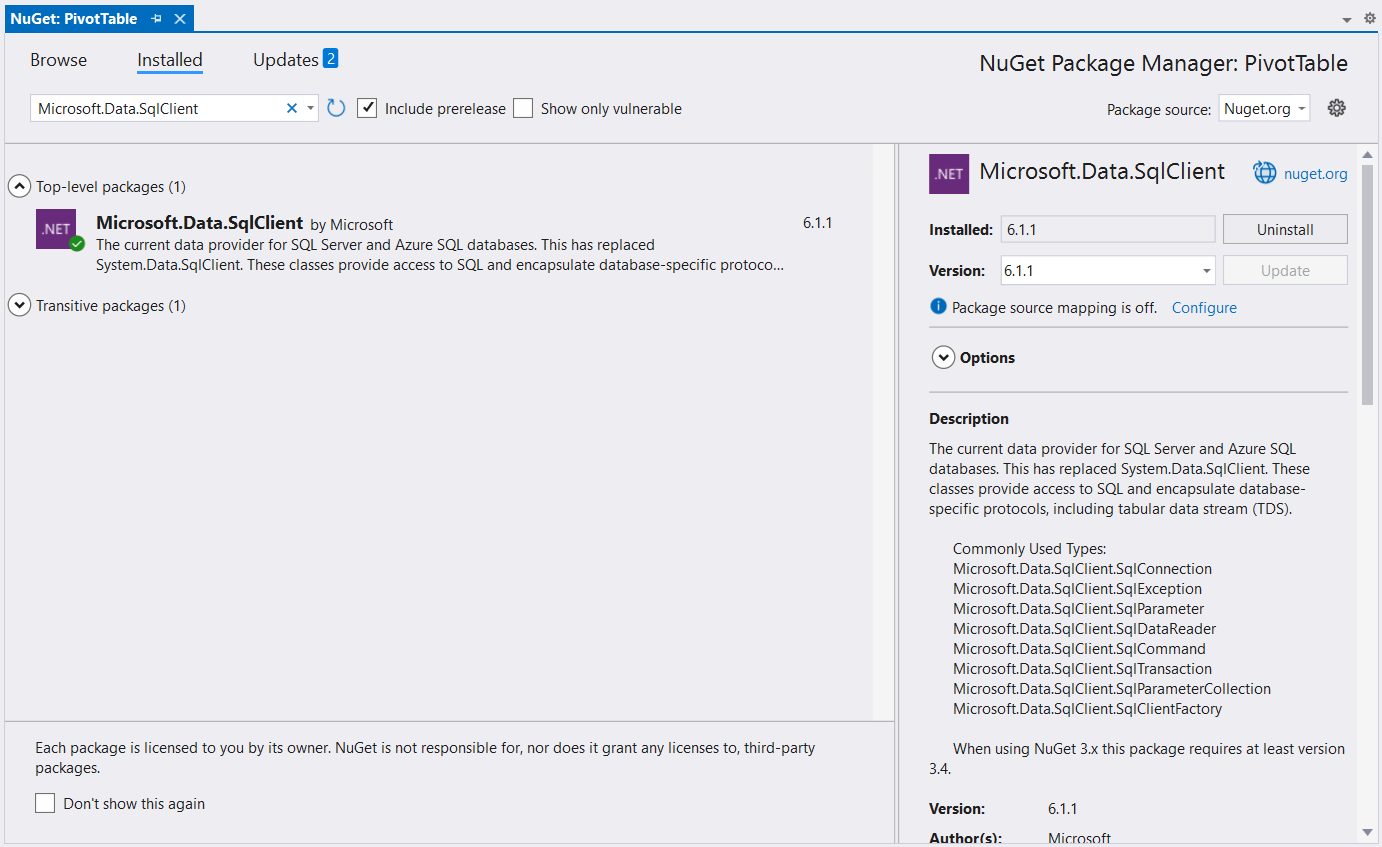Image resolution: width=1382 pixels, height=847 pixels.
Task: Pin the NuGet: PivotTable tab
Action: (x=157, y=19)
